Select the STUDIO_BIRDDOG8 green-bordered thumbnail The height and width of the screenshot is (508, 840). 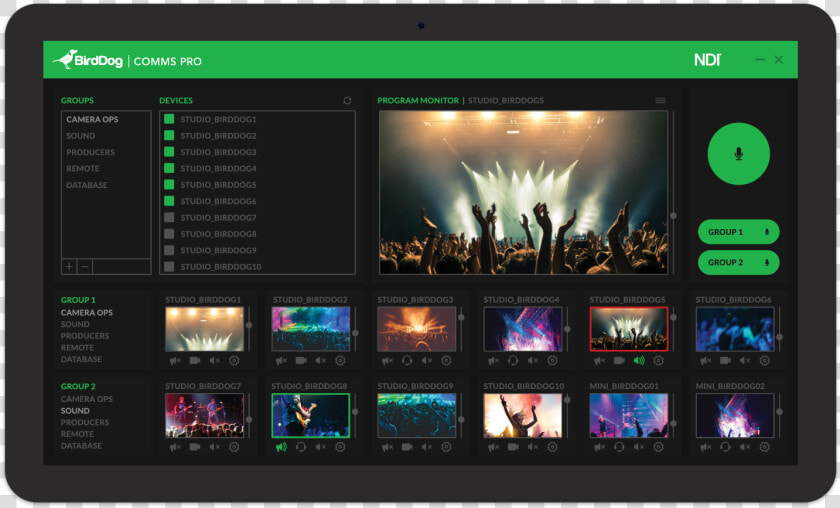tap(311, 415)
